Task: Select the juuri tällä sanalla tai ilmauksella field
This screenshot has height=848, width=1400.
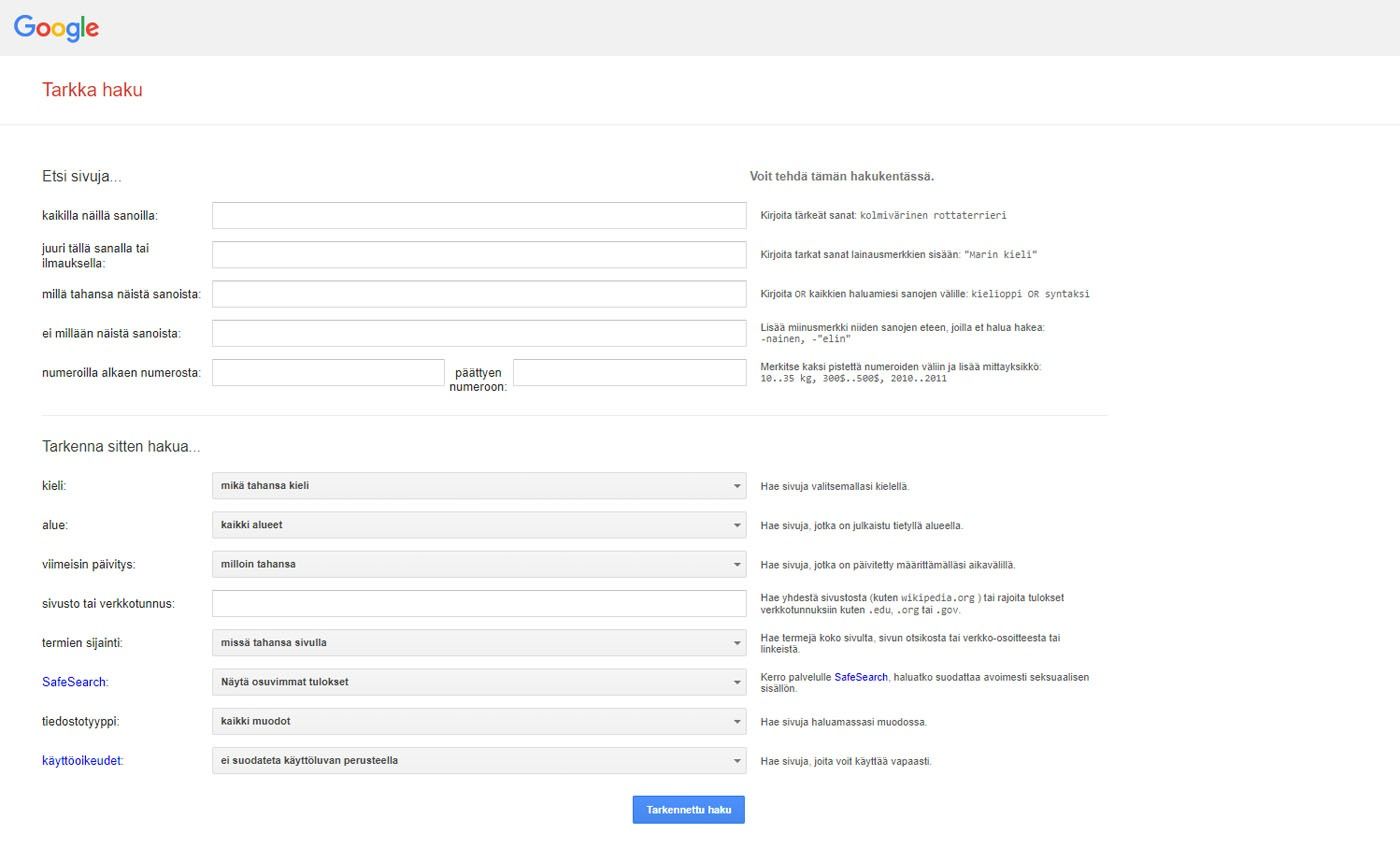Action: 478,254
